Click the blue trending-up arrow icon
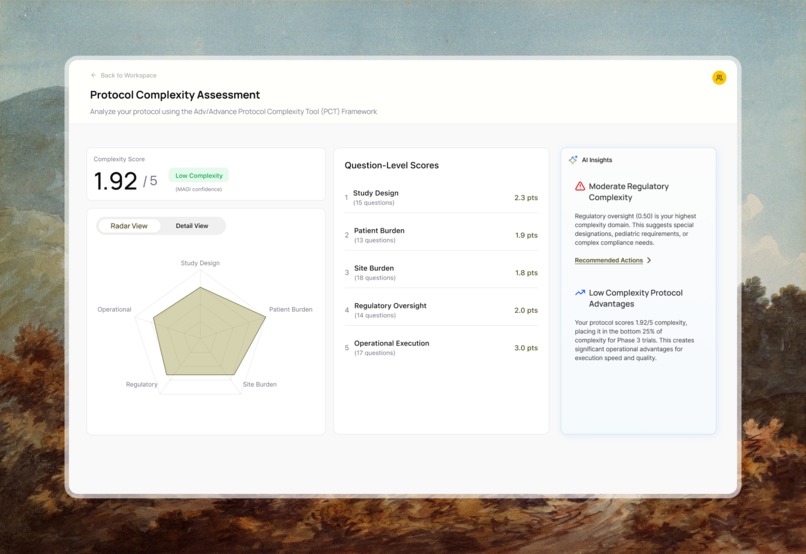The height and width of the screenshot is (554, 806). [580, 292]
